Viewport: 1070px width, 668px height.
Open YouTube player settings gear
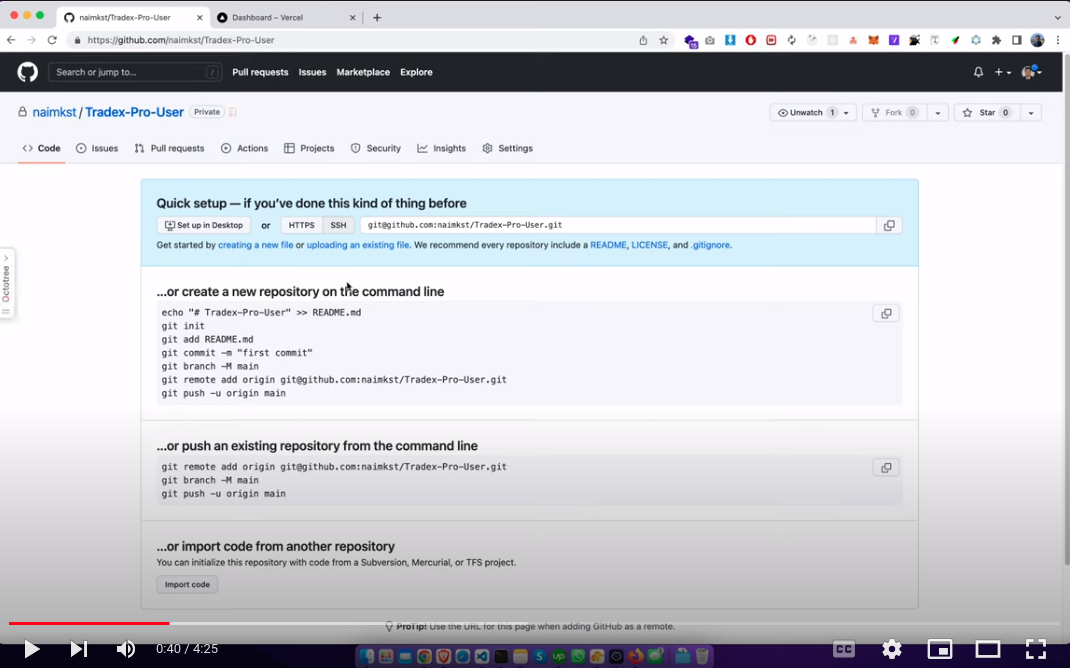(x=891, y=649)
